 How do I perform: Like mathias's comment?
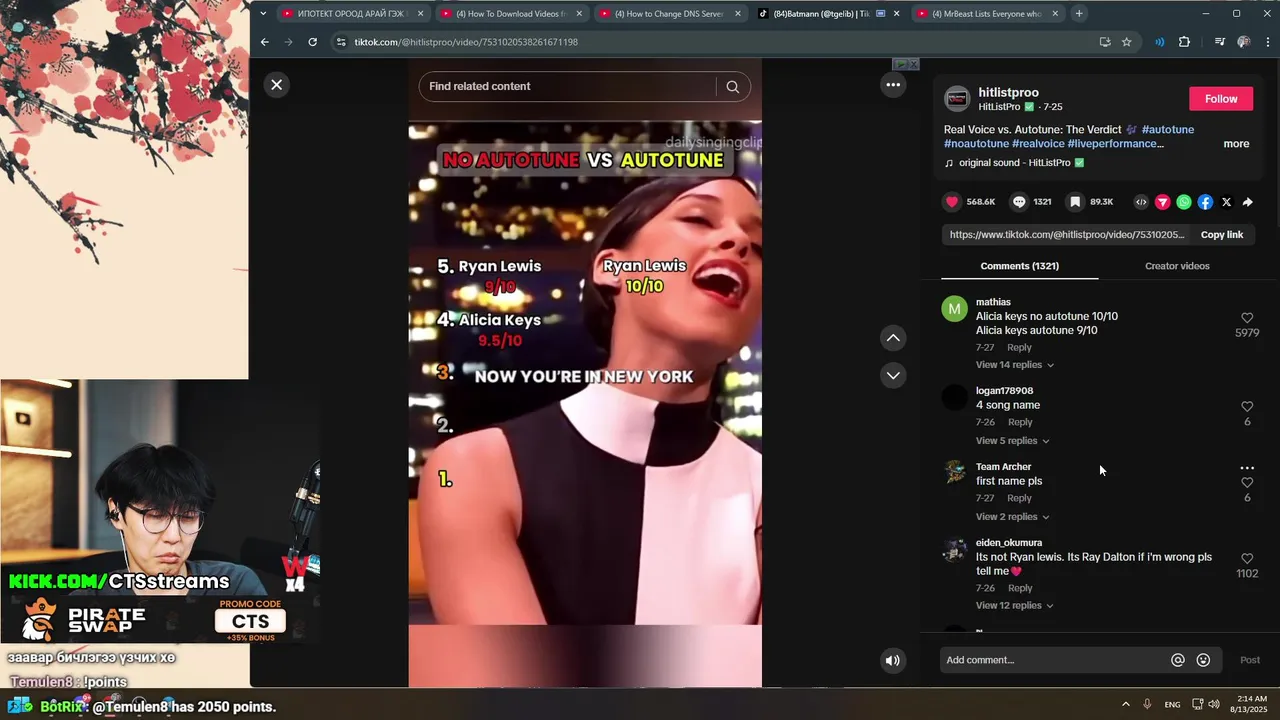[x=1247, y=318]
